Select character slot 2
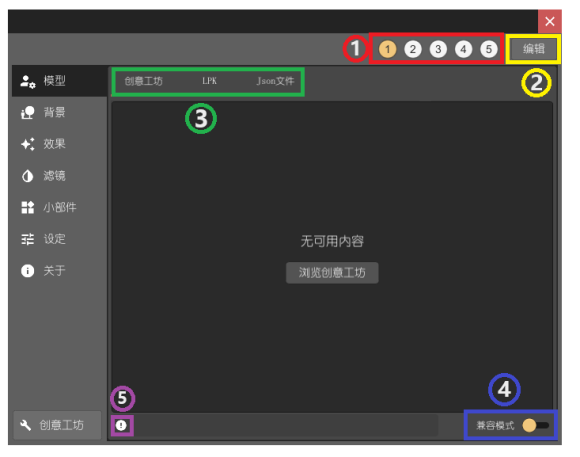Image resolution: width=580 pixels, height=457 pixels. pyautogui.click(x=413, y=49)
